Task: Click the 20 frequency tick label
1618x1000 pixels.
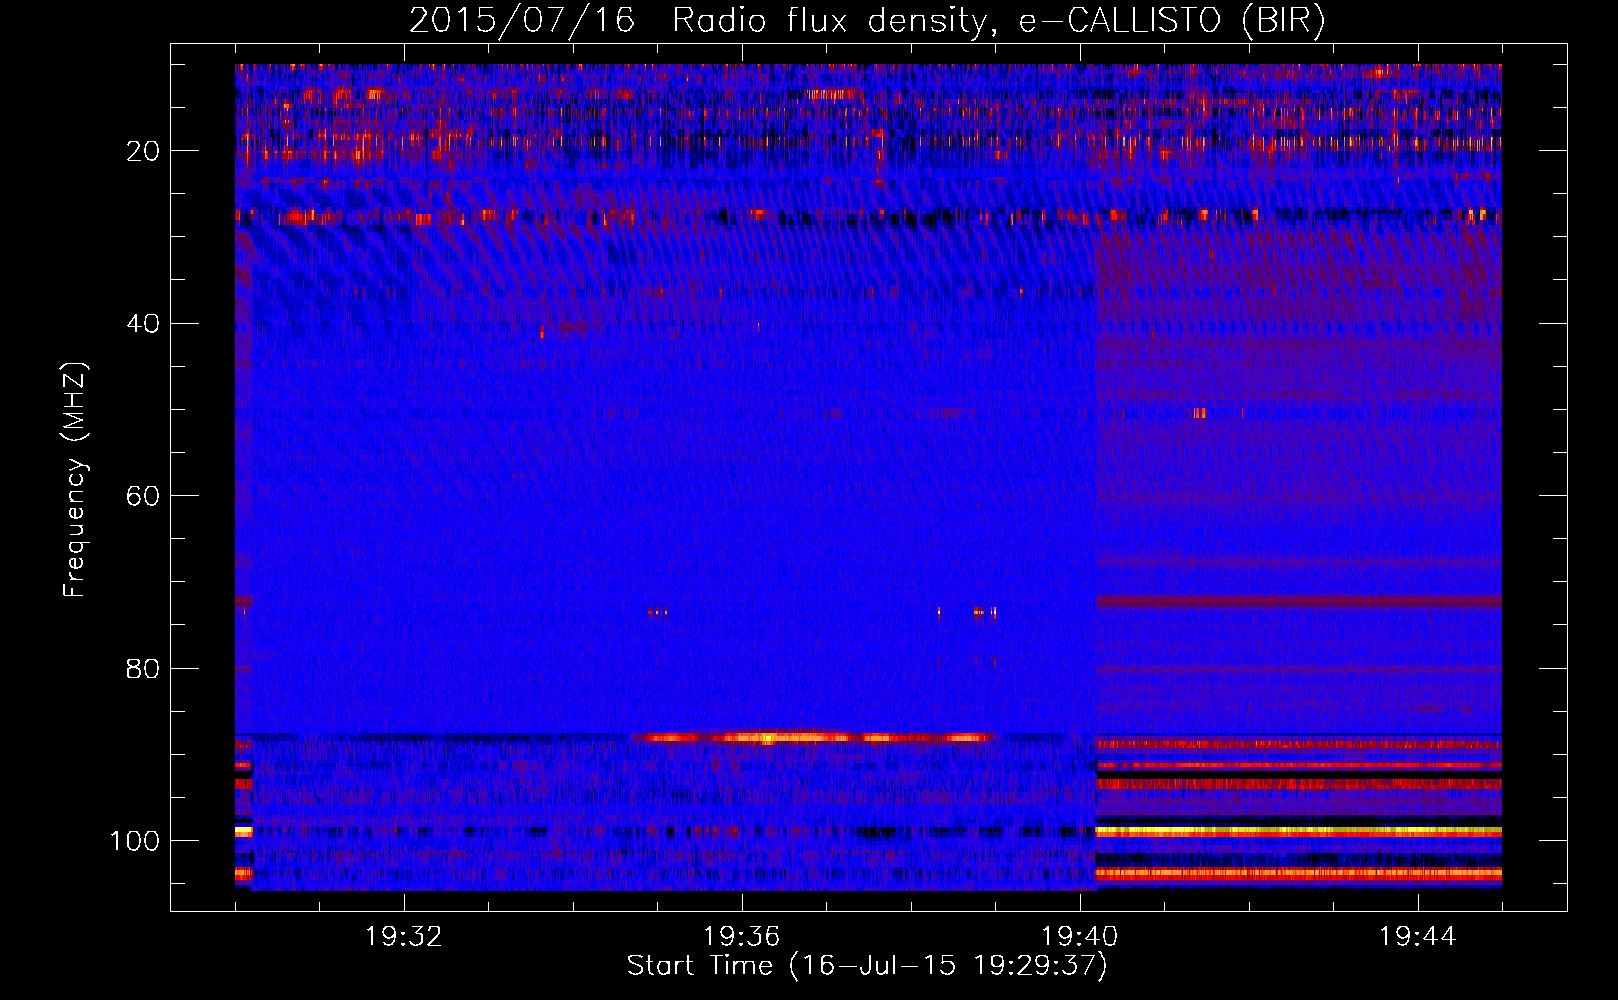Action: pyautogui.click(x=144, y=151)
